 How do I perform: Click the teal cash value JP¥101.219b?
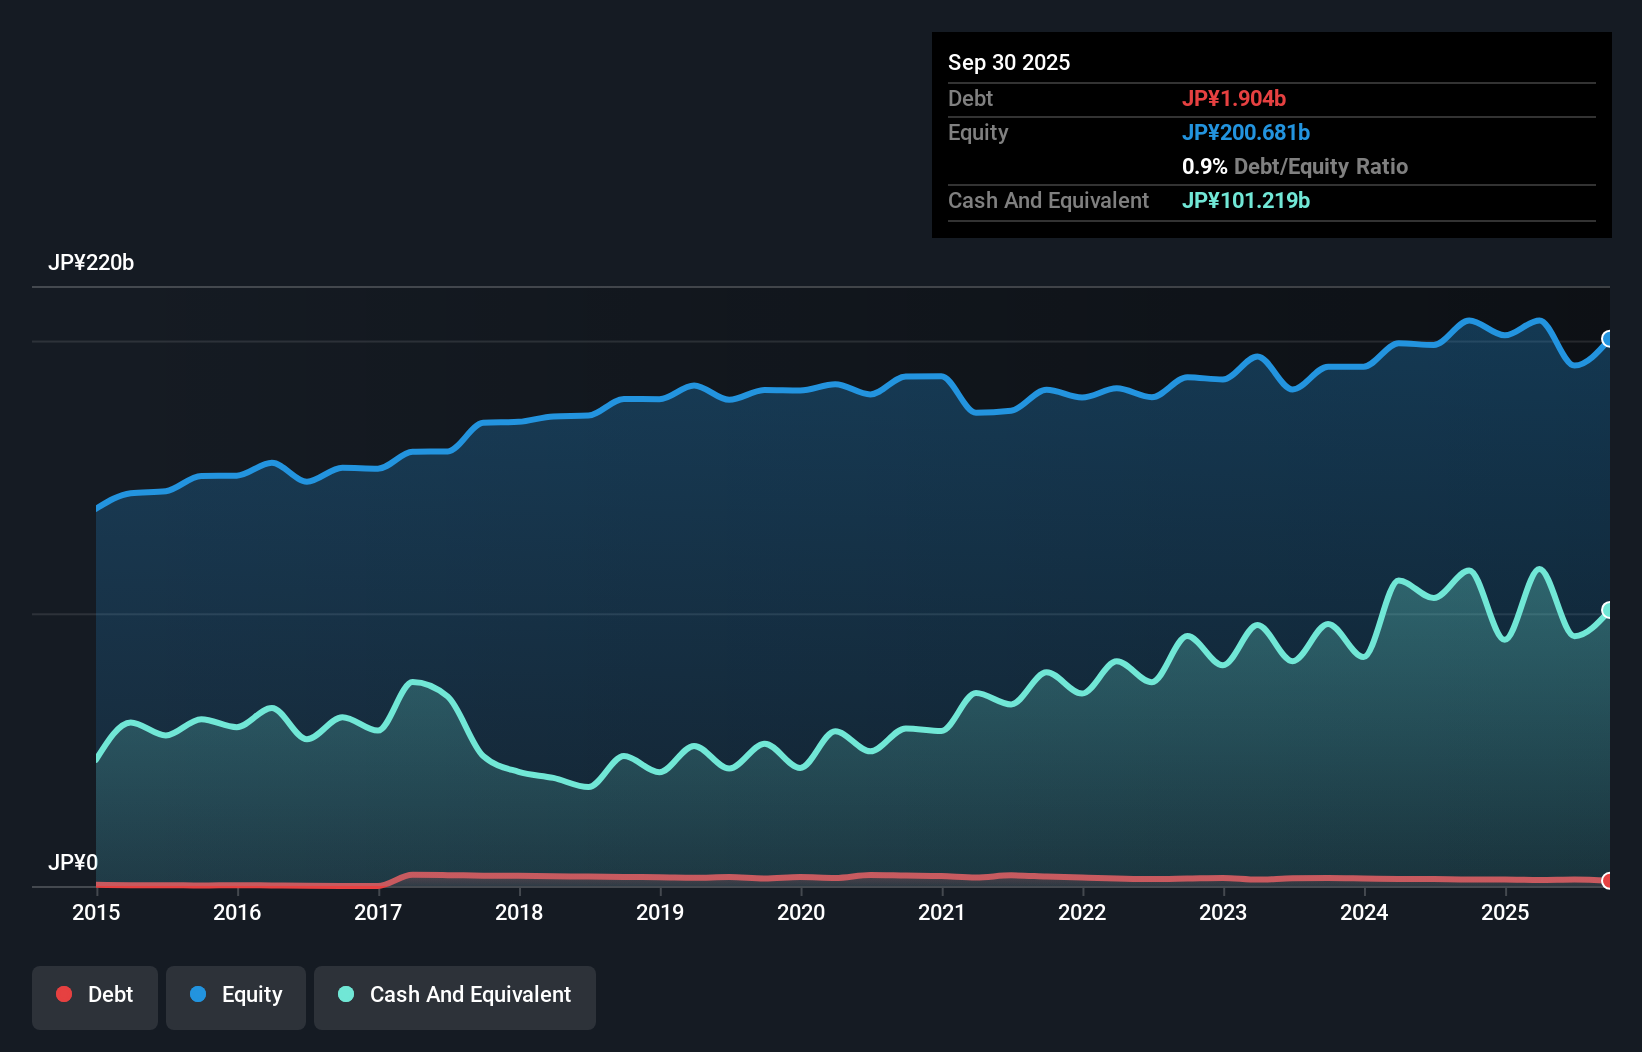coord(1246,200)
